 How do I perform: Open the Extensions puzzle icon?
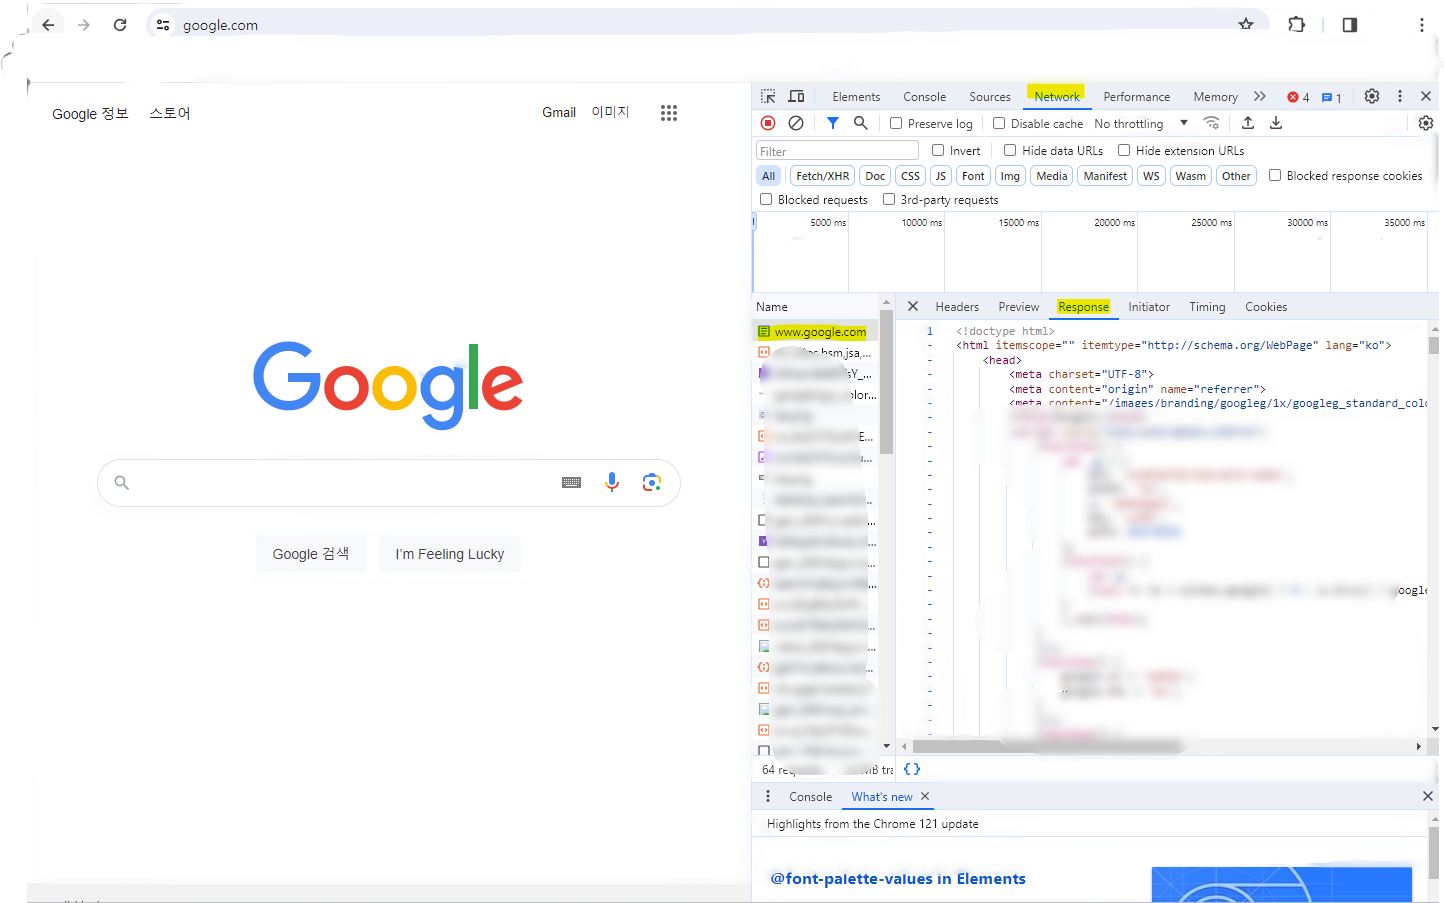click(x=1297, y=24)
